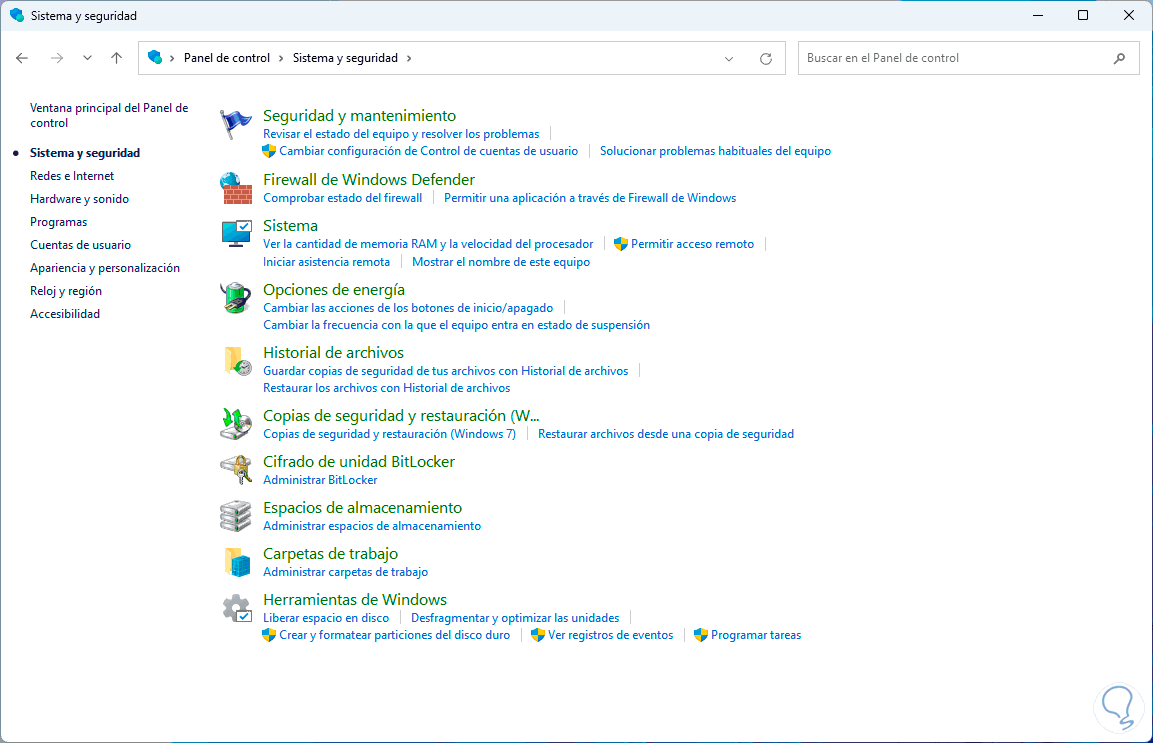Refresh the address bar view
This screenshot has height=743, width=1153.
point(765,58)
